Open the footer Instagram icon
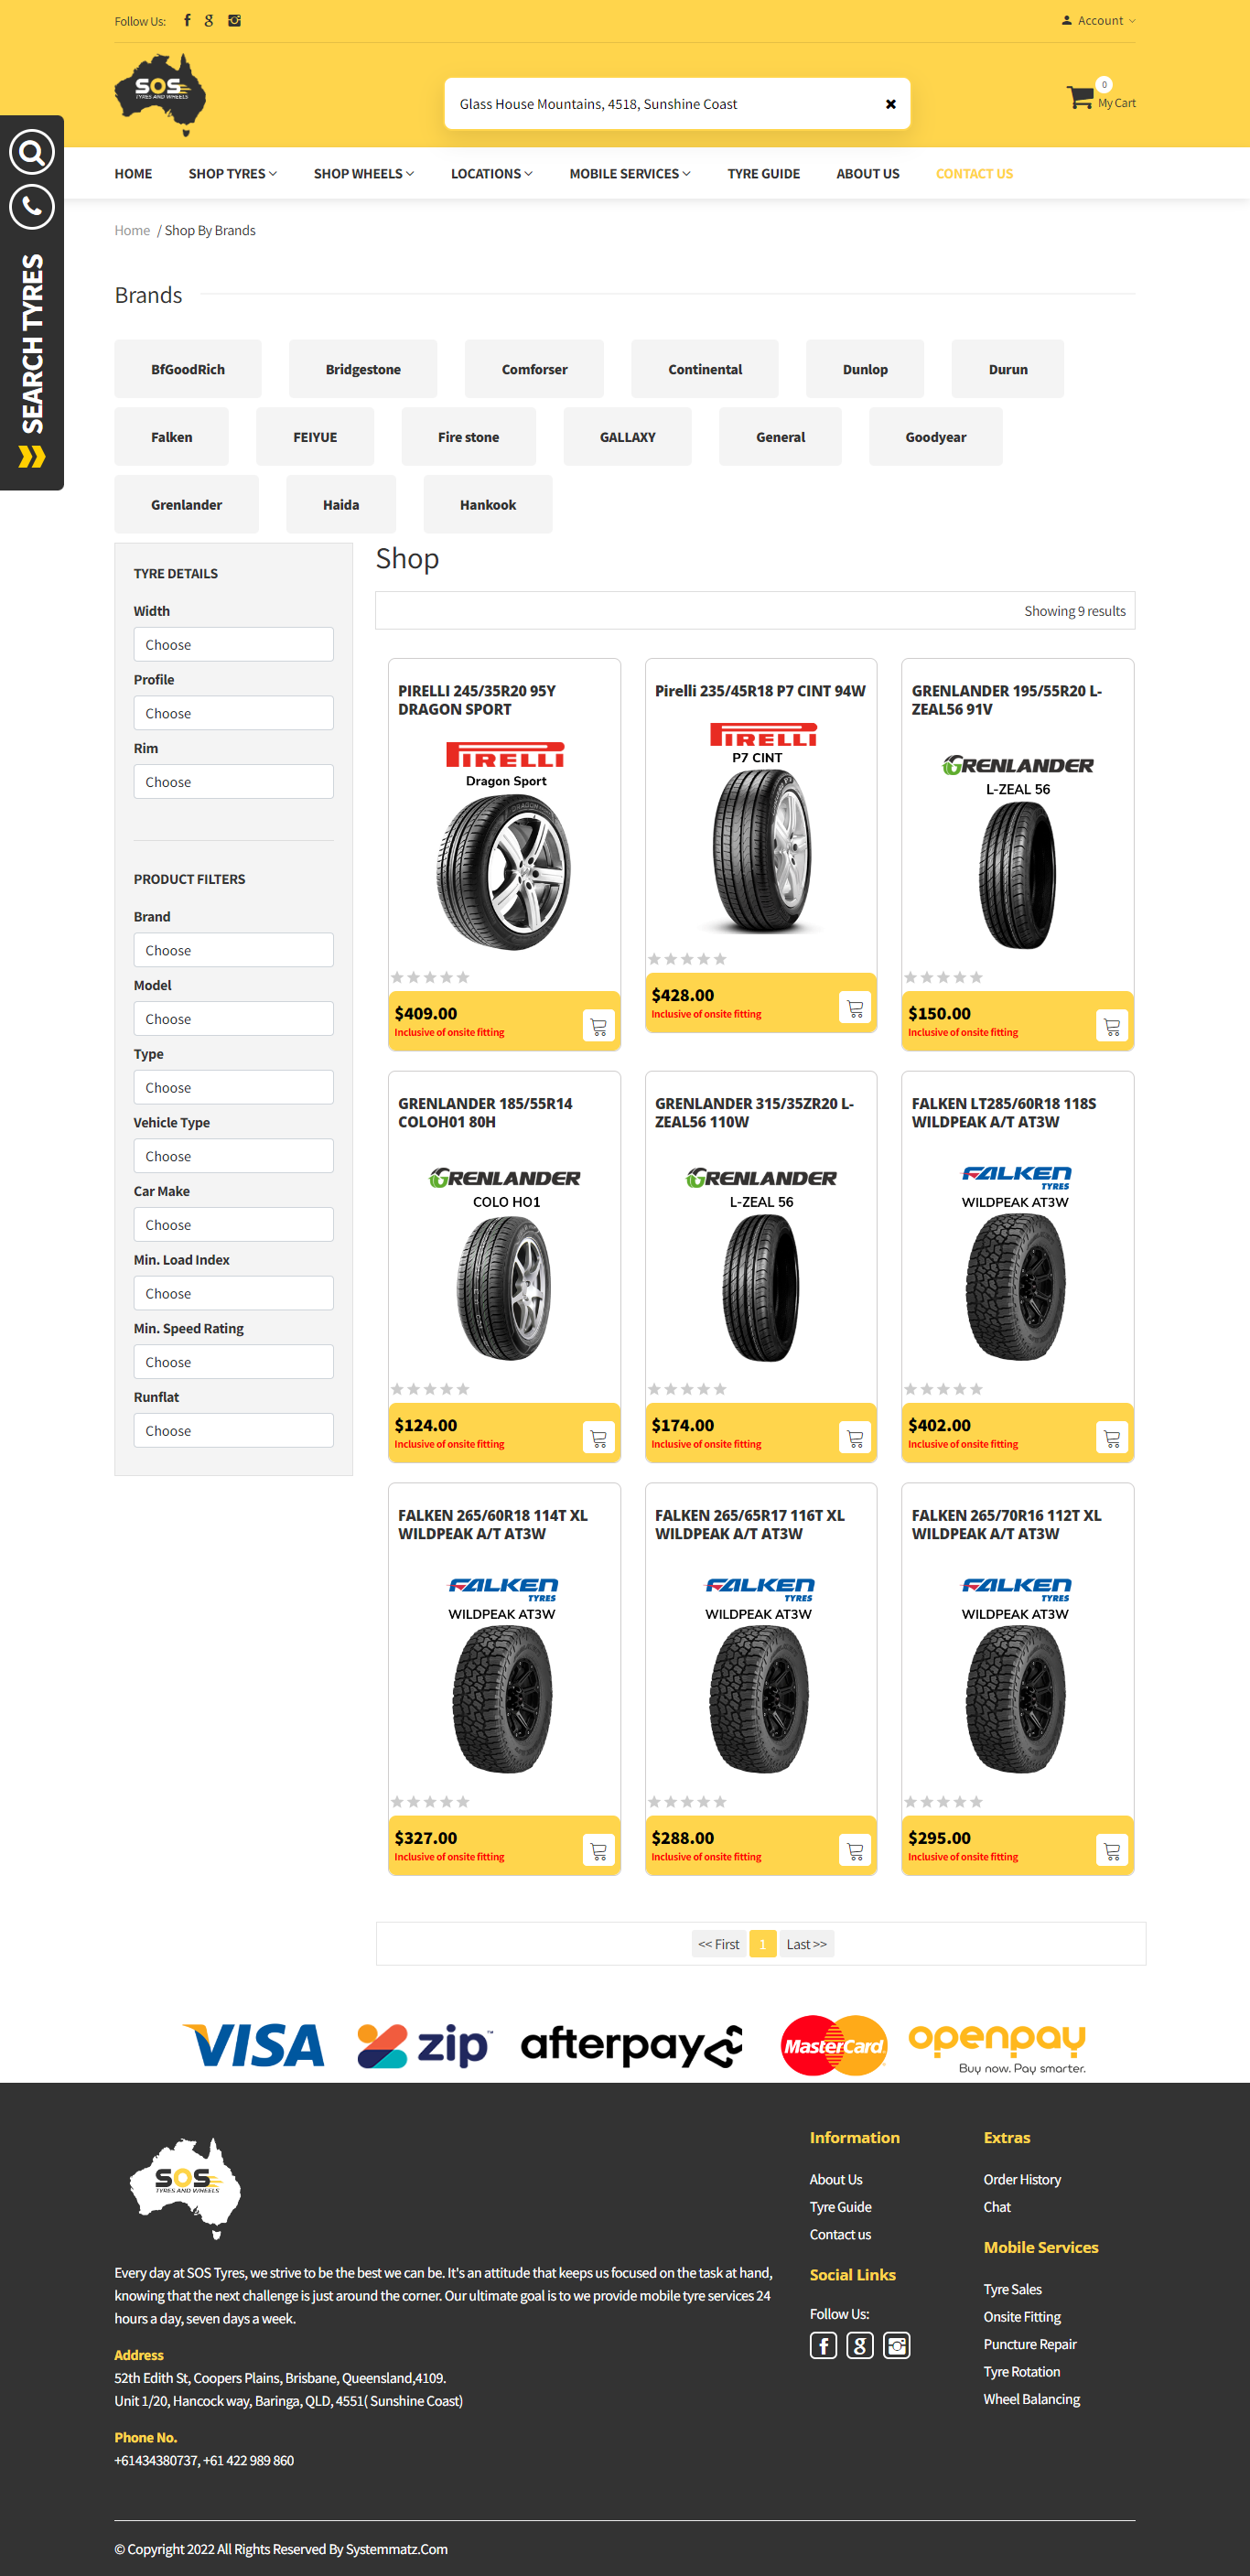Screen dimensions: 1250x2576 pyautogui.click(x=897, y=2345)
